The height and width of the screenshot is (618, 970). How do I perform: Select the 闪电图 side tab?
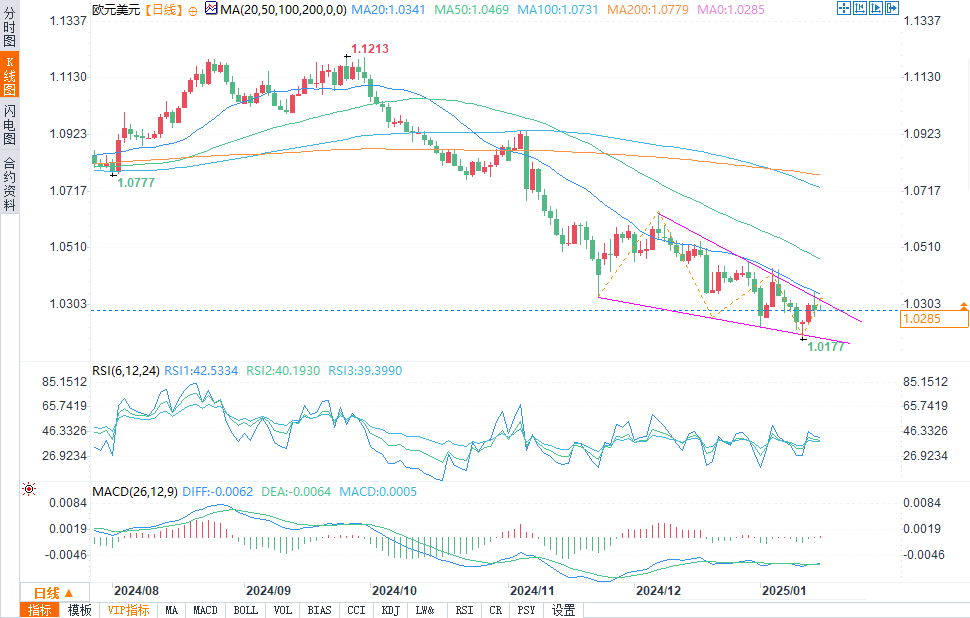9,124
